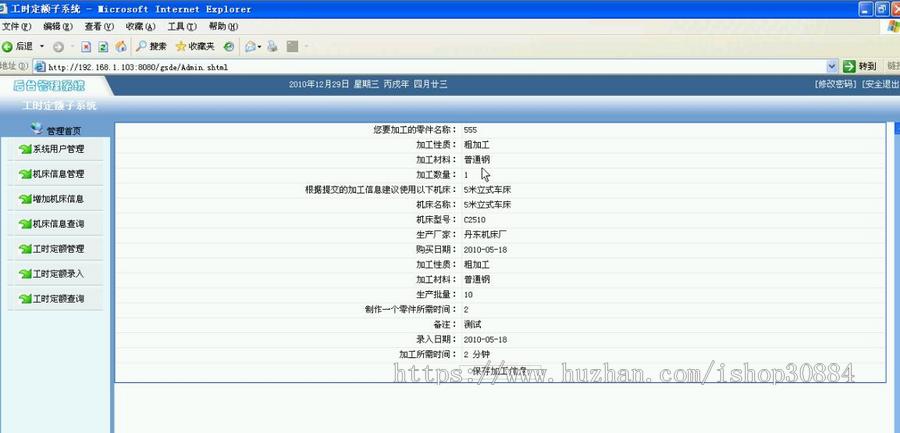Click green icon next to 工时定额管理
The width and height of the screenshot is (900, 433).
(x=25, y=249)
